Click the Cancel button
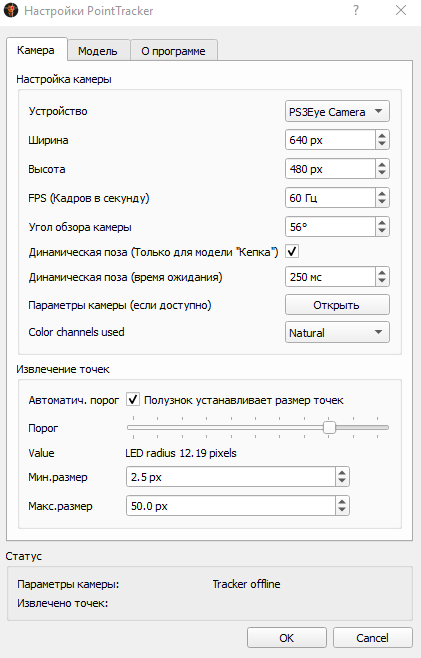Image resolution: width=421 pixels, height=658 pixels. click(372, 638)
